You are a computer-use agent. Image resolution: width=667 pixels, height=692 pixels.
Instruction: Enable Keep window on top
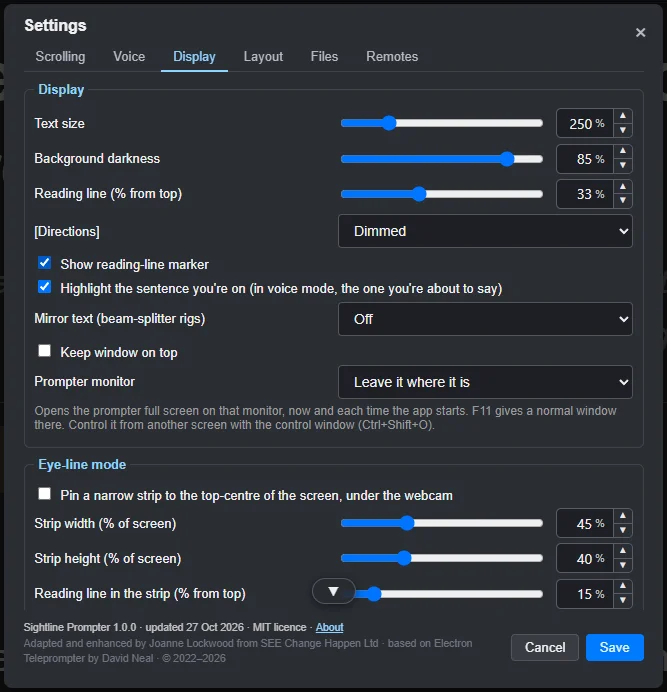coord(45,351)
